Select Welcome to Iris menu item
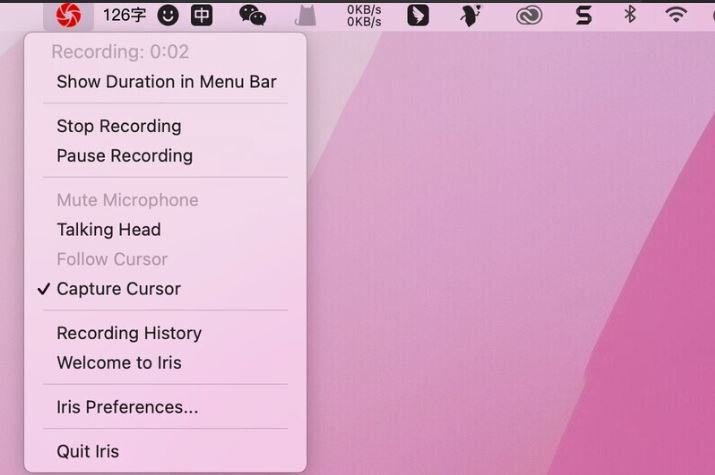715x475 pixels. (166, 362)
